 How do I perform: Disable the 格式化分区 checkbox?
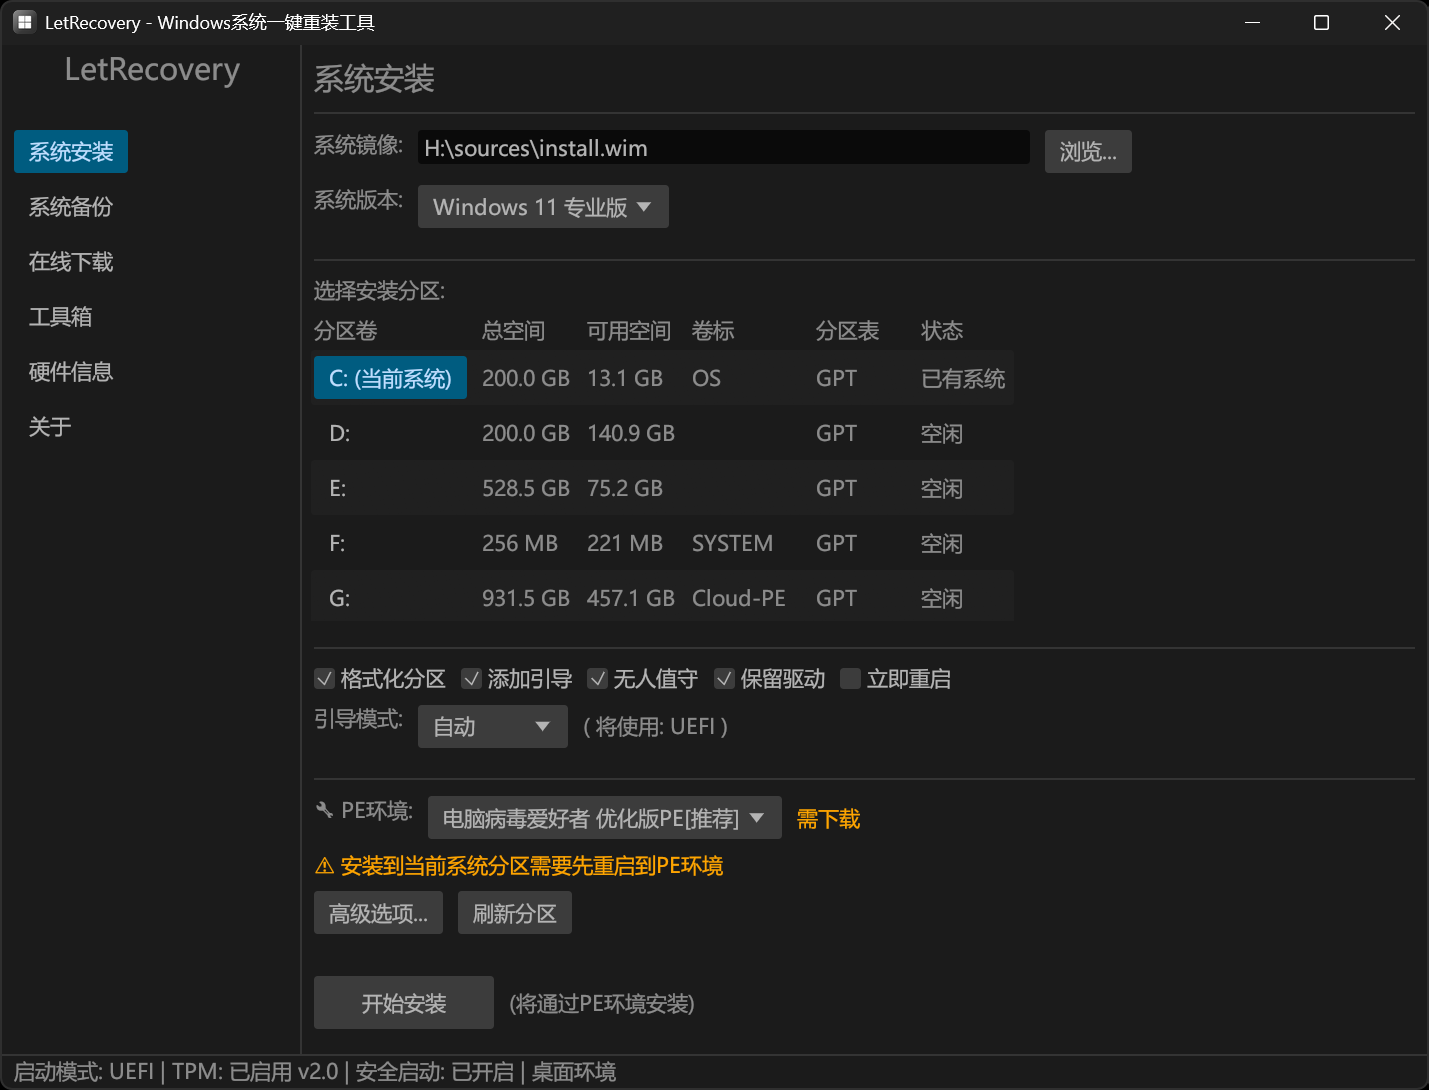tap(325, 678)
